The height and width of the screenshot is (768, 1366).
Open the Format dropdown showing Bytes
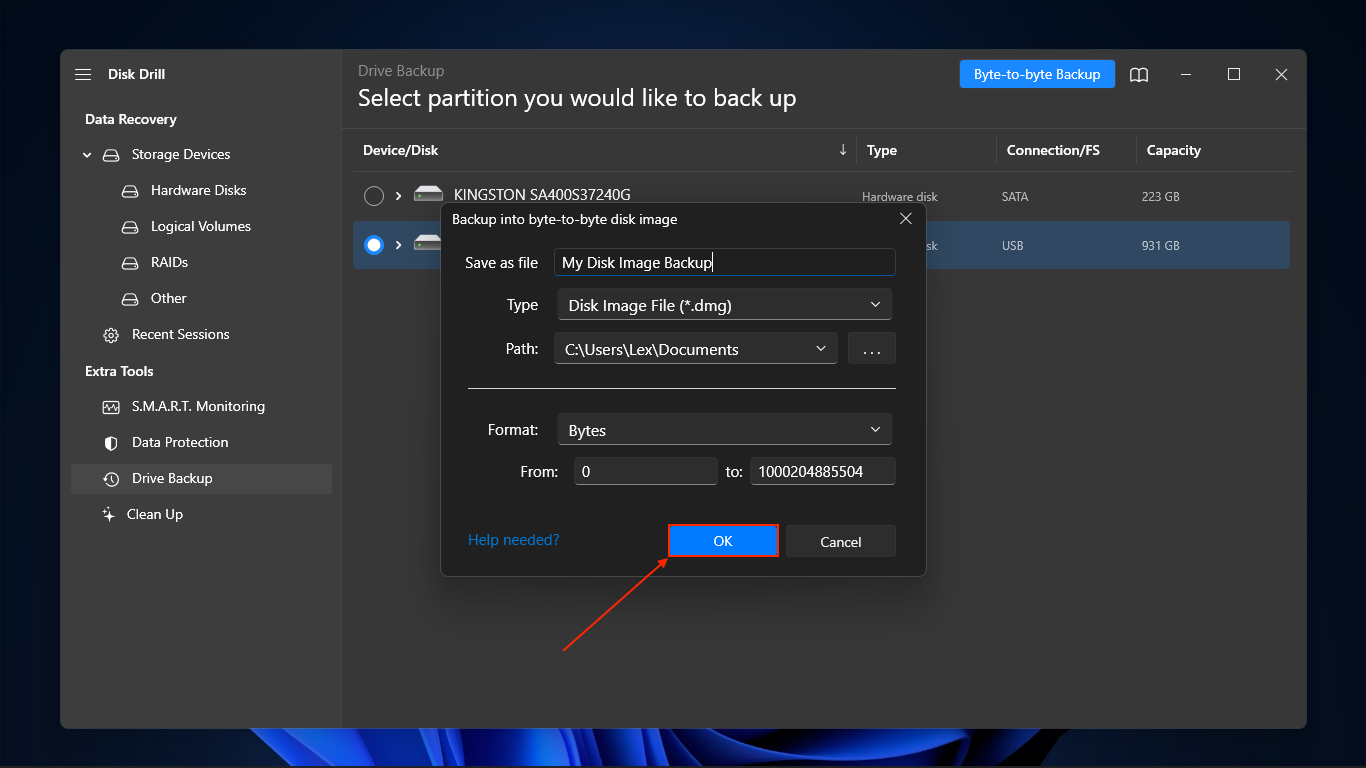coord(725,430)
